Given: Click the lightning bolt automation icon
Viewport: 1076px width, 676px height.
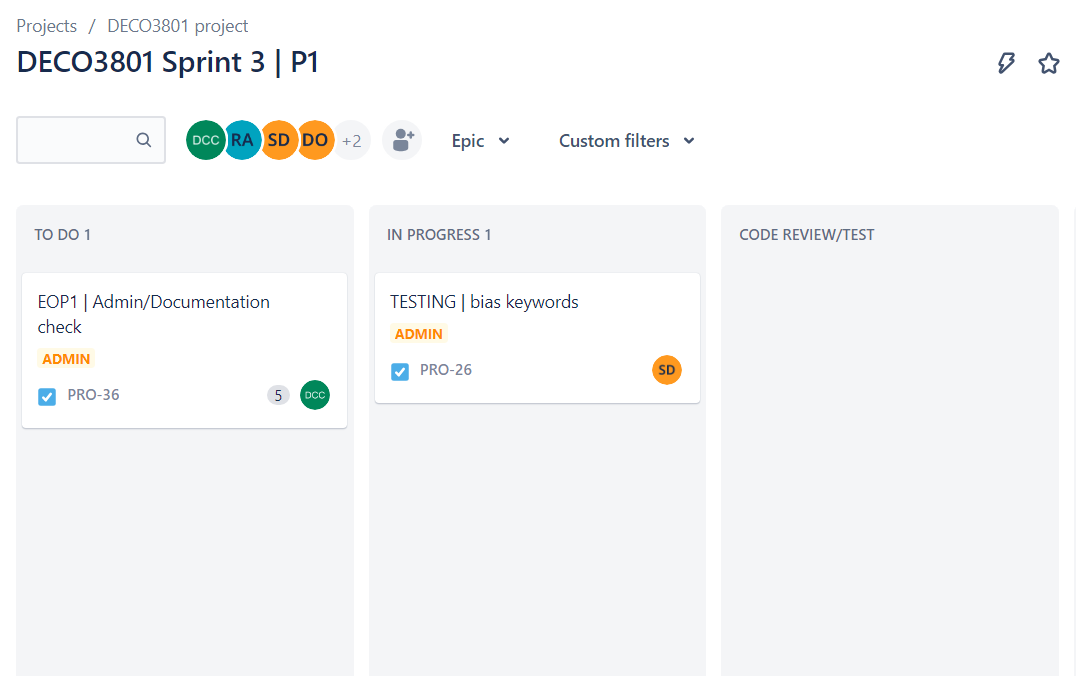Looking at the screenshot, I should [x=1007, y=63].
